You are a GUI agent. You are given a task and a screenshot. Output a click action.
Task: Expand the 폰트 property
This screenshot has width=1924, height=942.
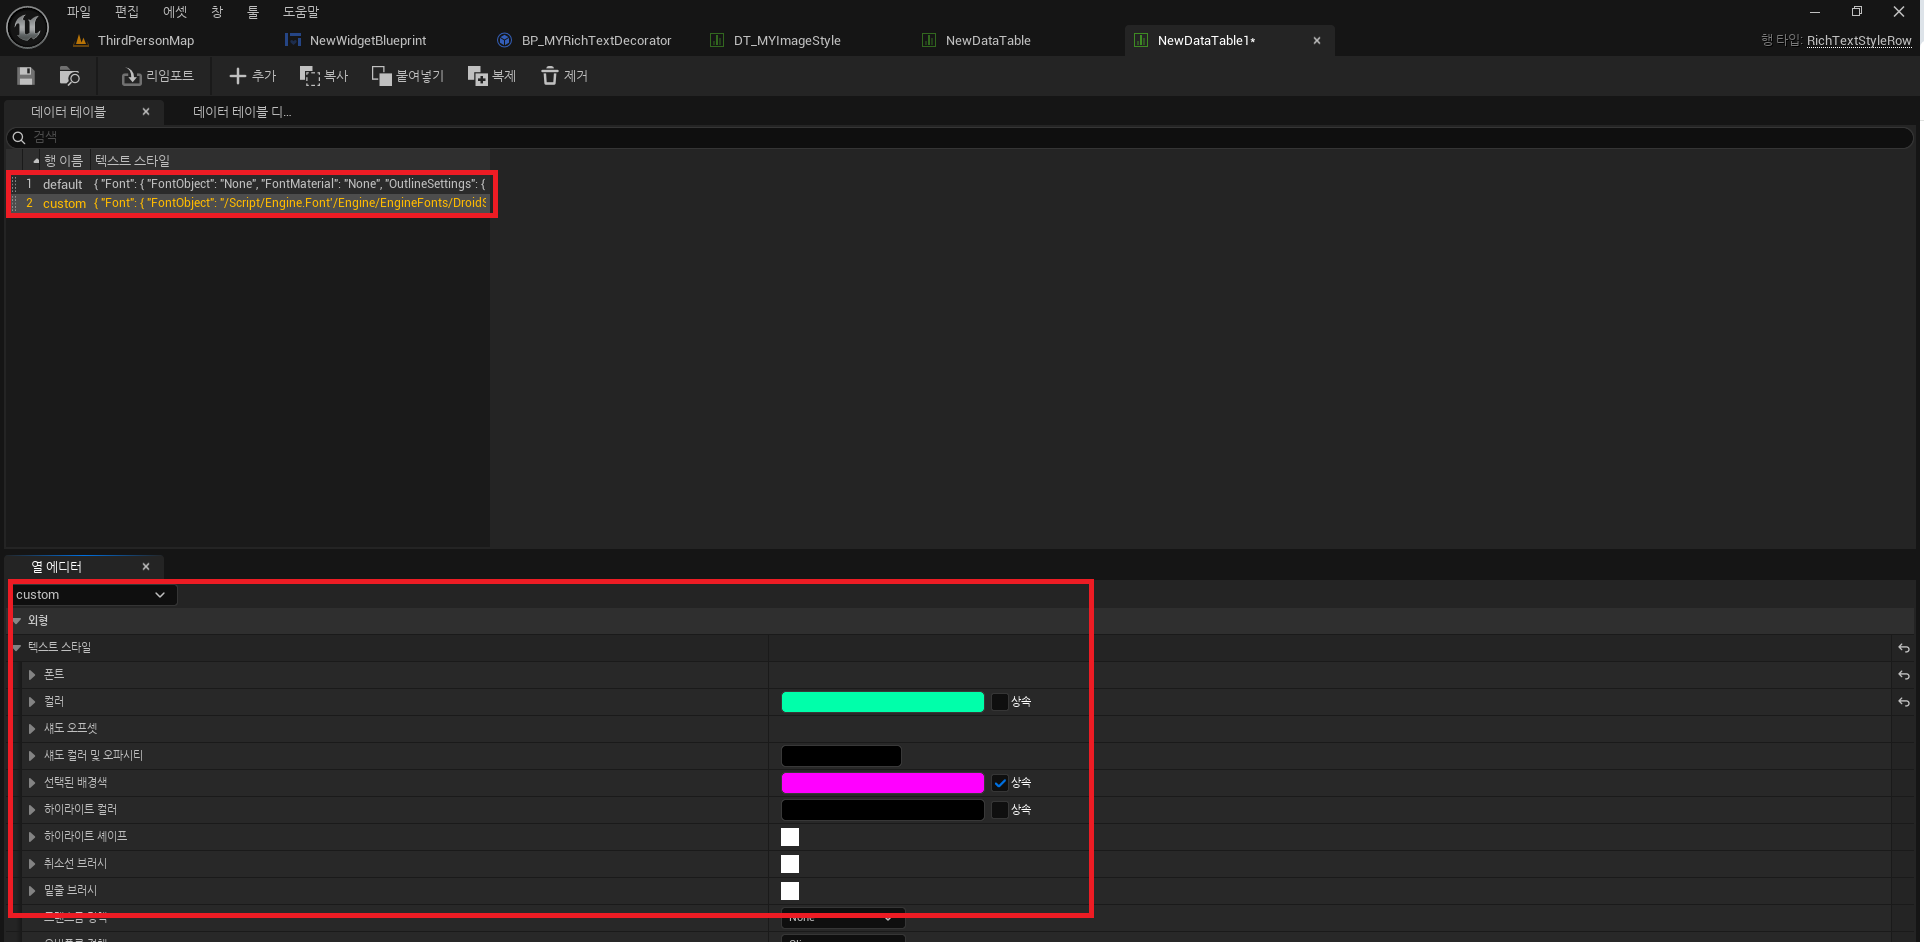click(31, 674)
